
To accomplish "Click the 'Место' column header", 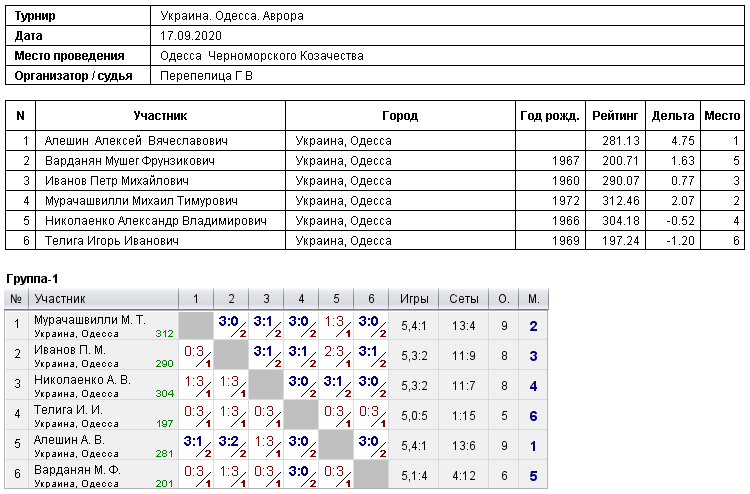I will (x=722, y=116).
